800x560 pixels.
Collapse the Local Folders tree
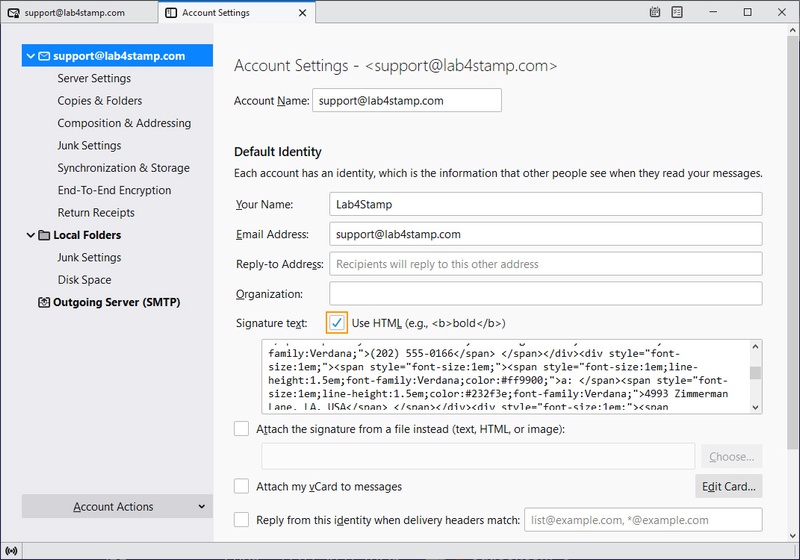click(31, 235)
